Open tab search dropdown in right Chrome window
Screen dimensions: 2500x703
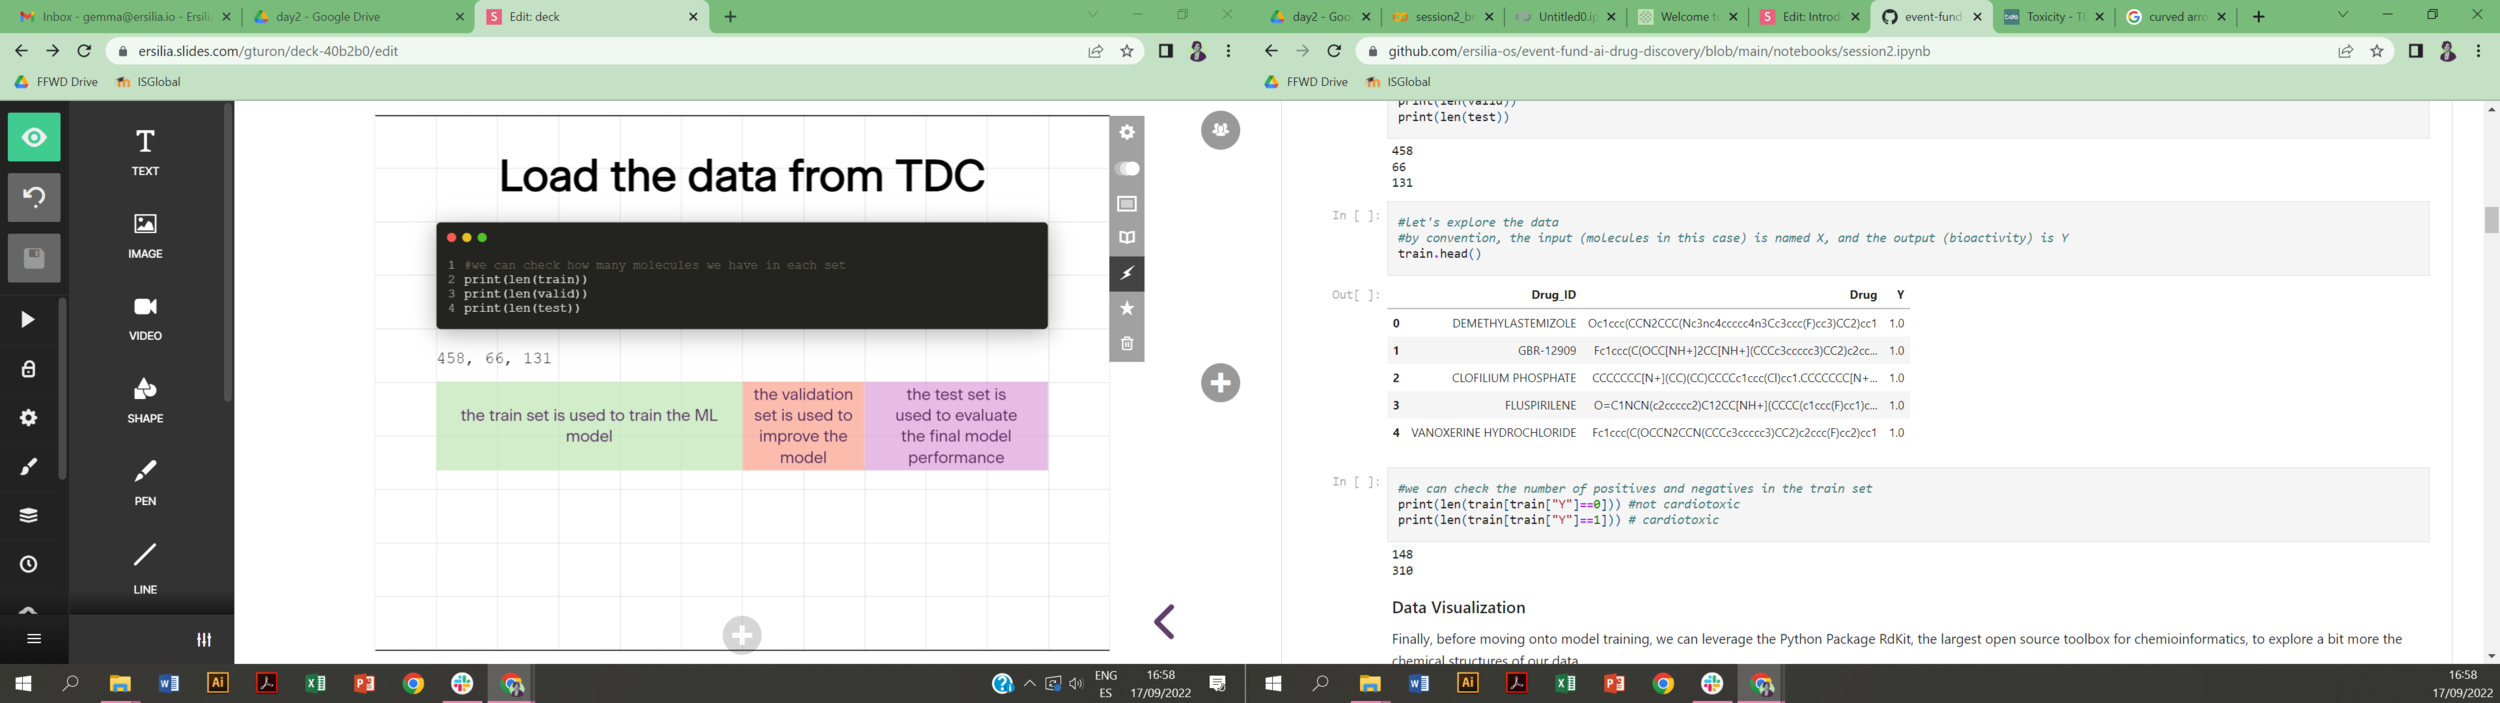pos(2342,15)
